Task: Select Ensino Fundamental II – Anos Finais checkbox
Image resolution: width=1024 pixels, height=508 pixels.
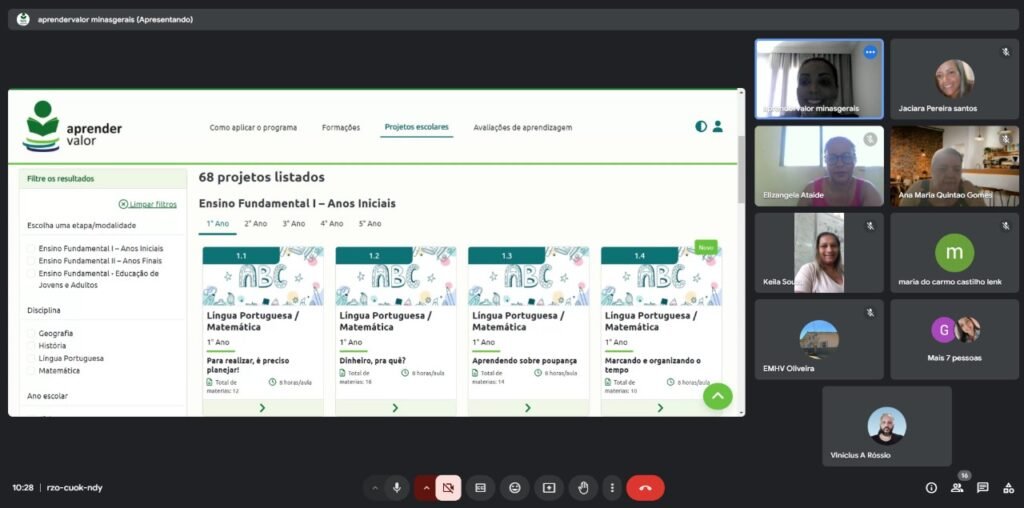Action: pyautogui.click(x=32, y=261)
